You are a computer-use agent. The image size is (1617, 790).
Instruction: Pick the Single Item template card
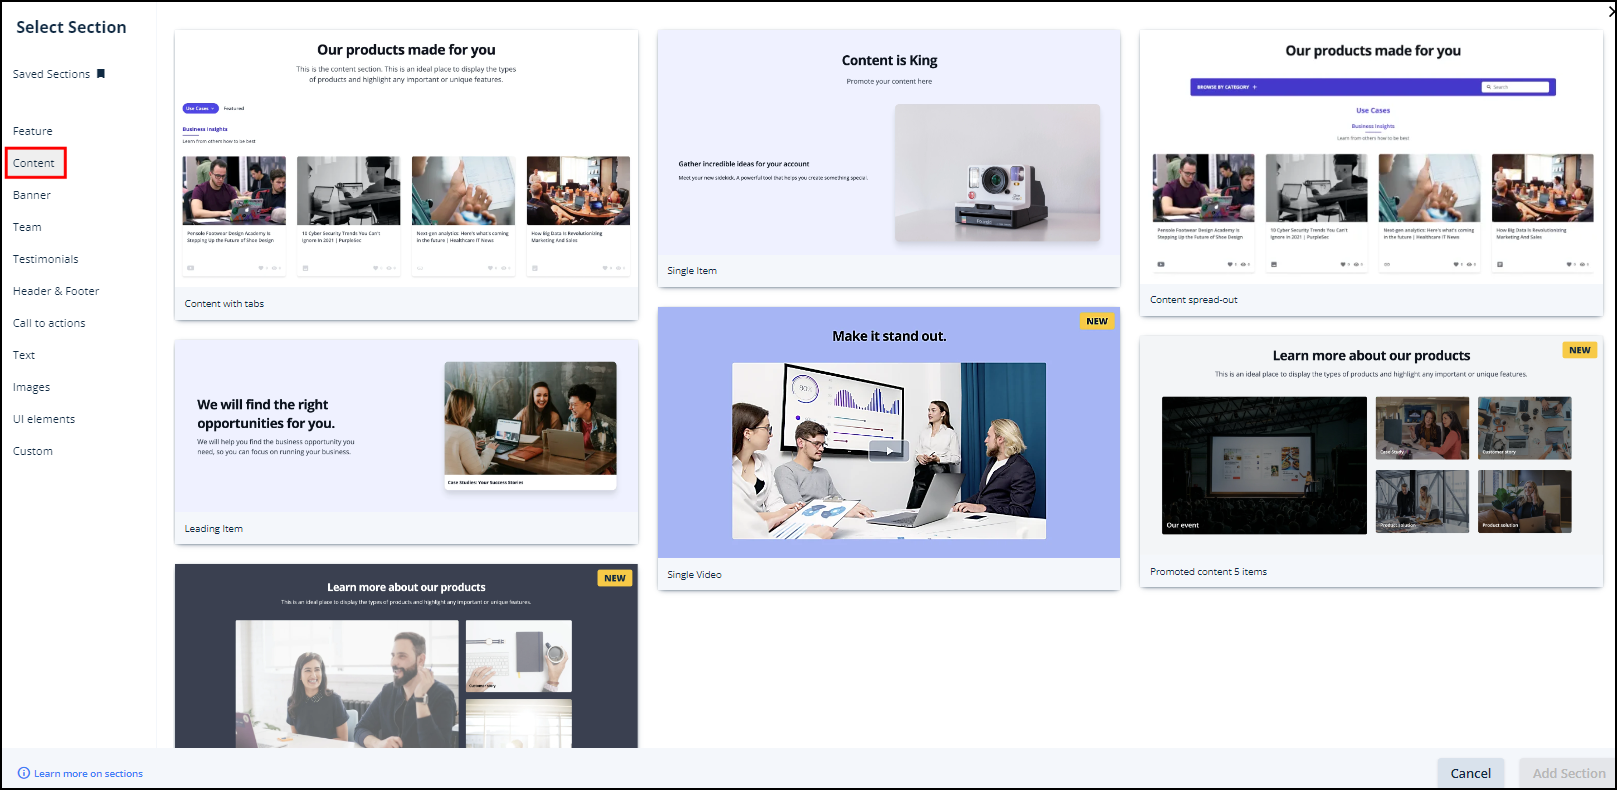point(888,158)
